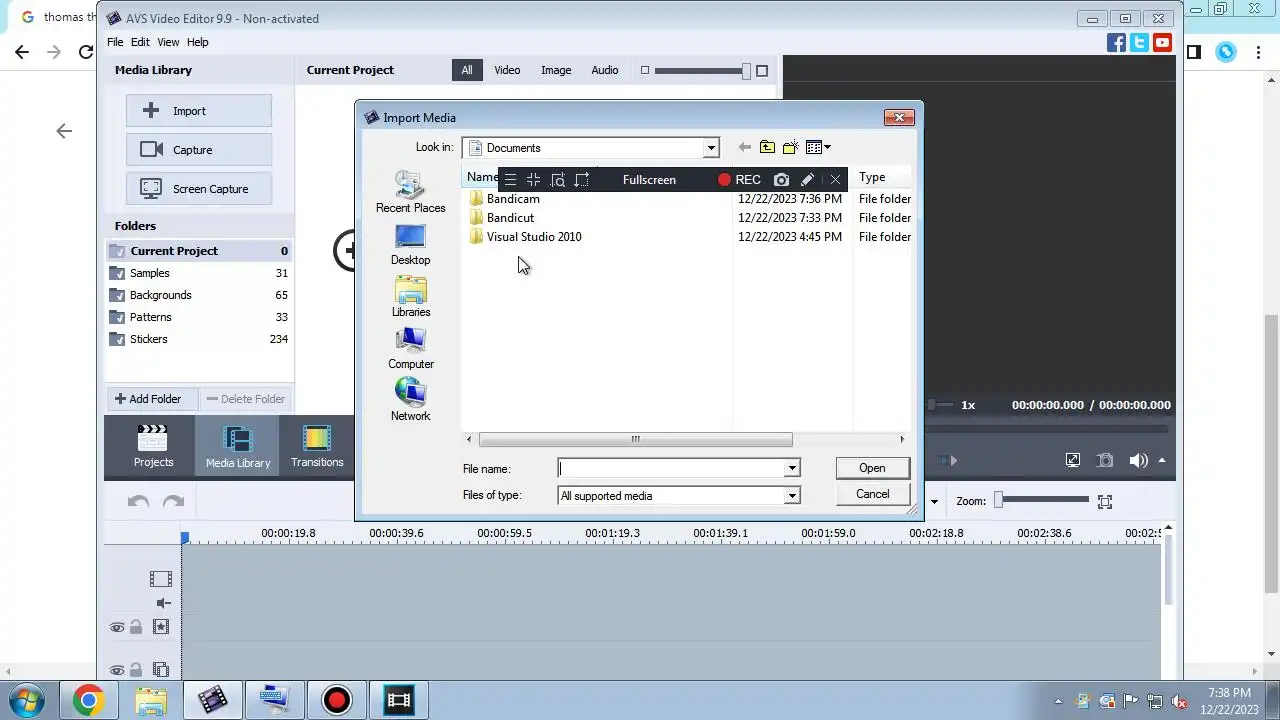Image resolution: width=1280 pixels, height=720 pixels.
Task: Click the main video track icon
Action: tap(160, 579)
